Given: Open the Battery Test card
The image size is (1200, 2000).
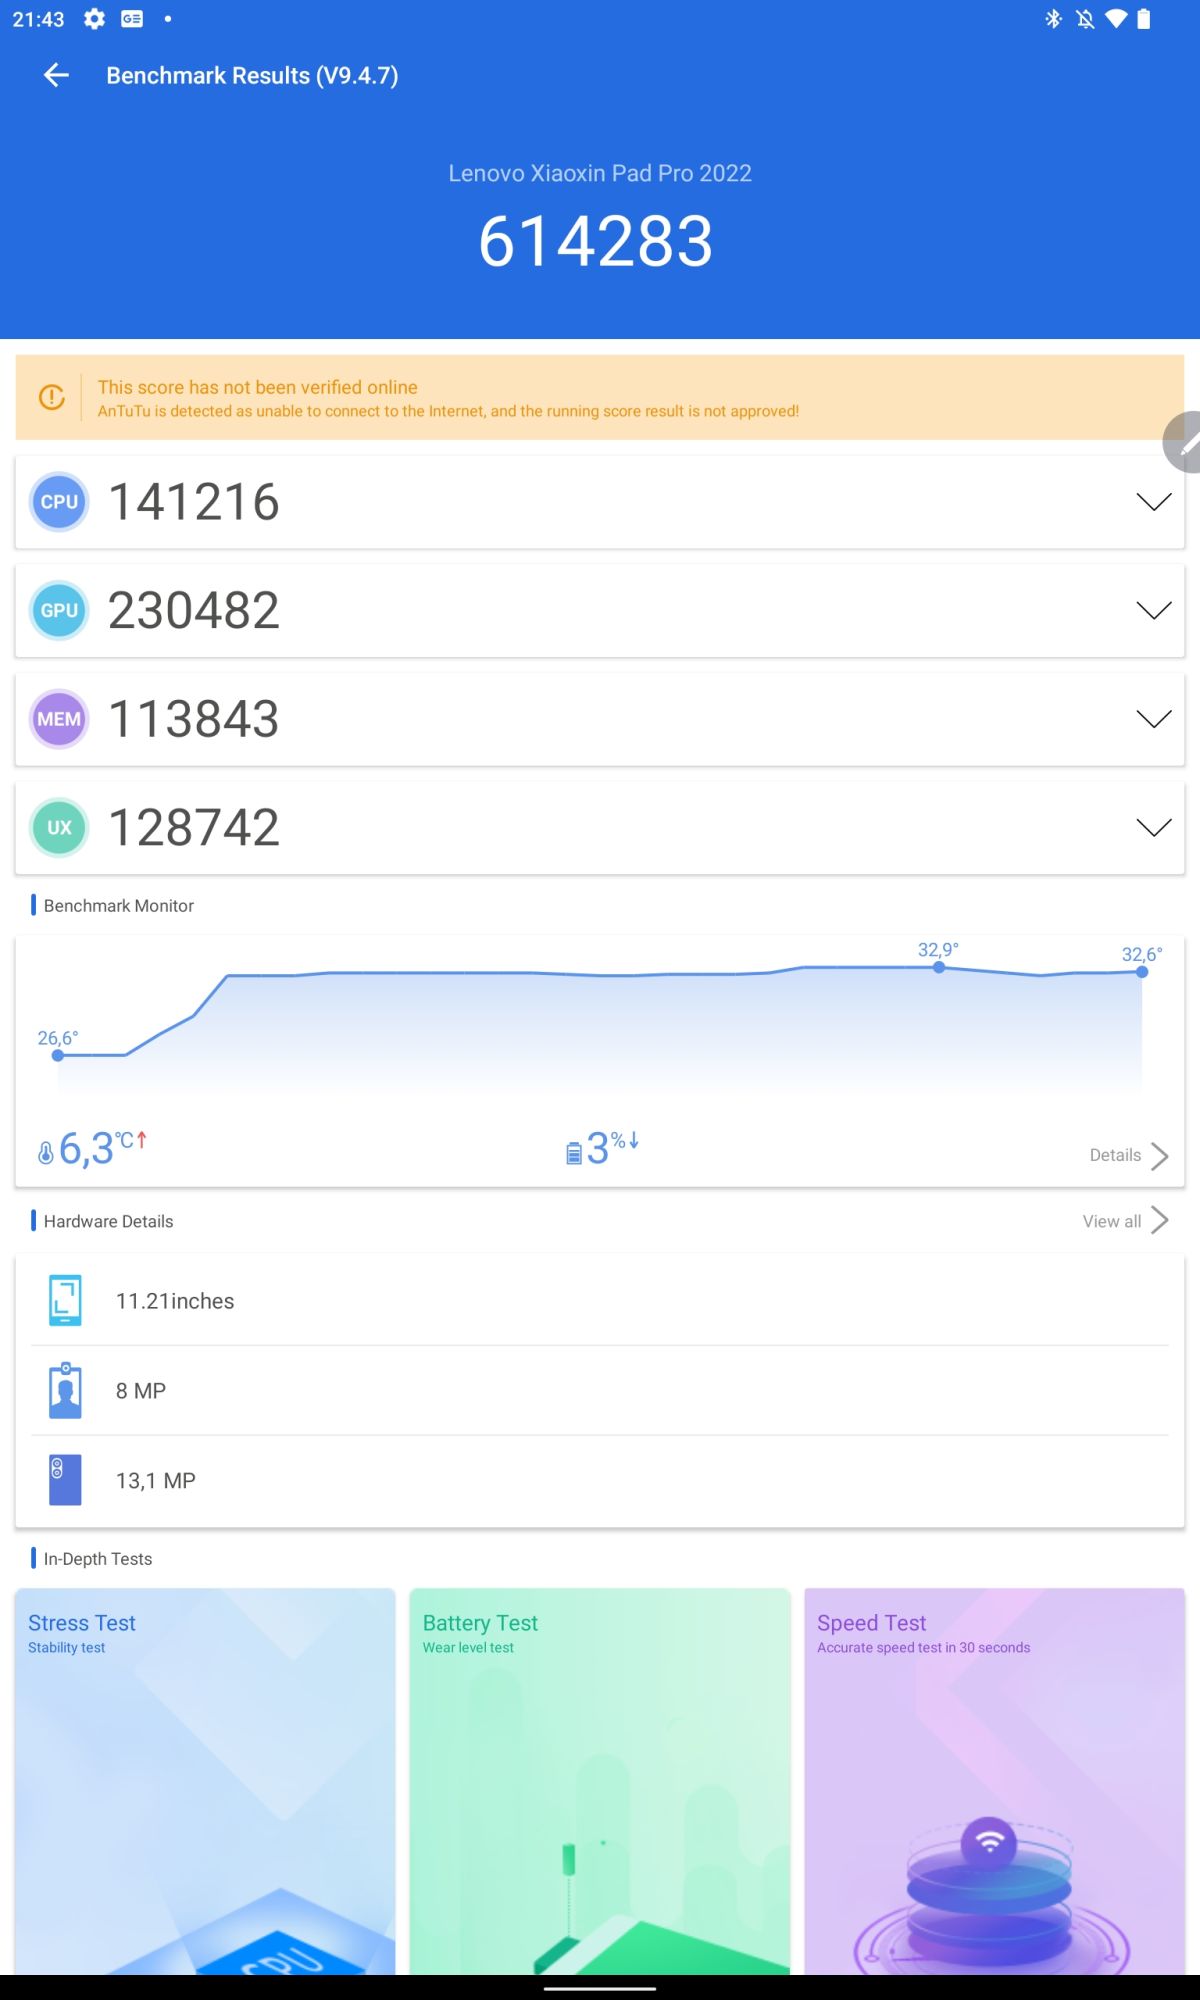Looking at the screenshot, I should pyautogui.click(x=600, y=1781).
